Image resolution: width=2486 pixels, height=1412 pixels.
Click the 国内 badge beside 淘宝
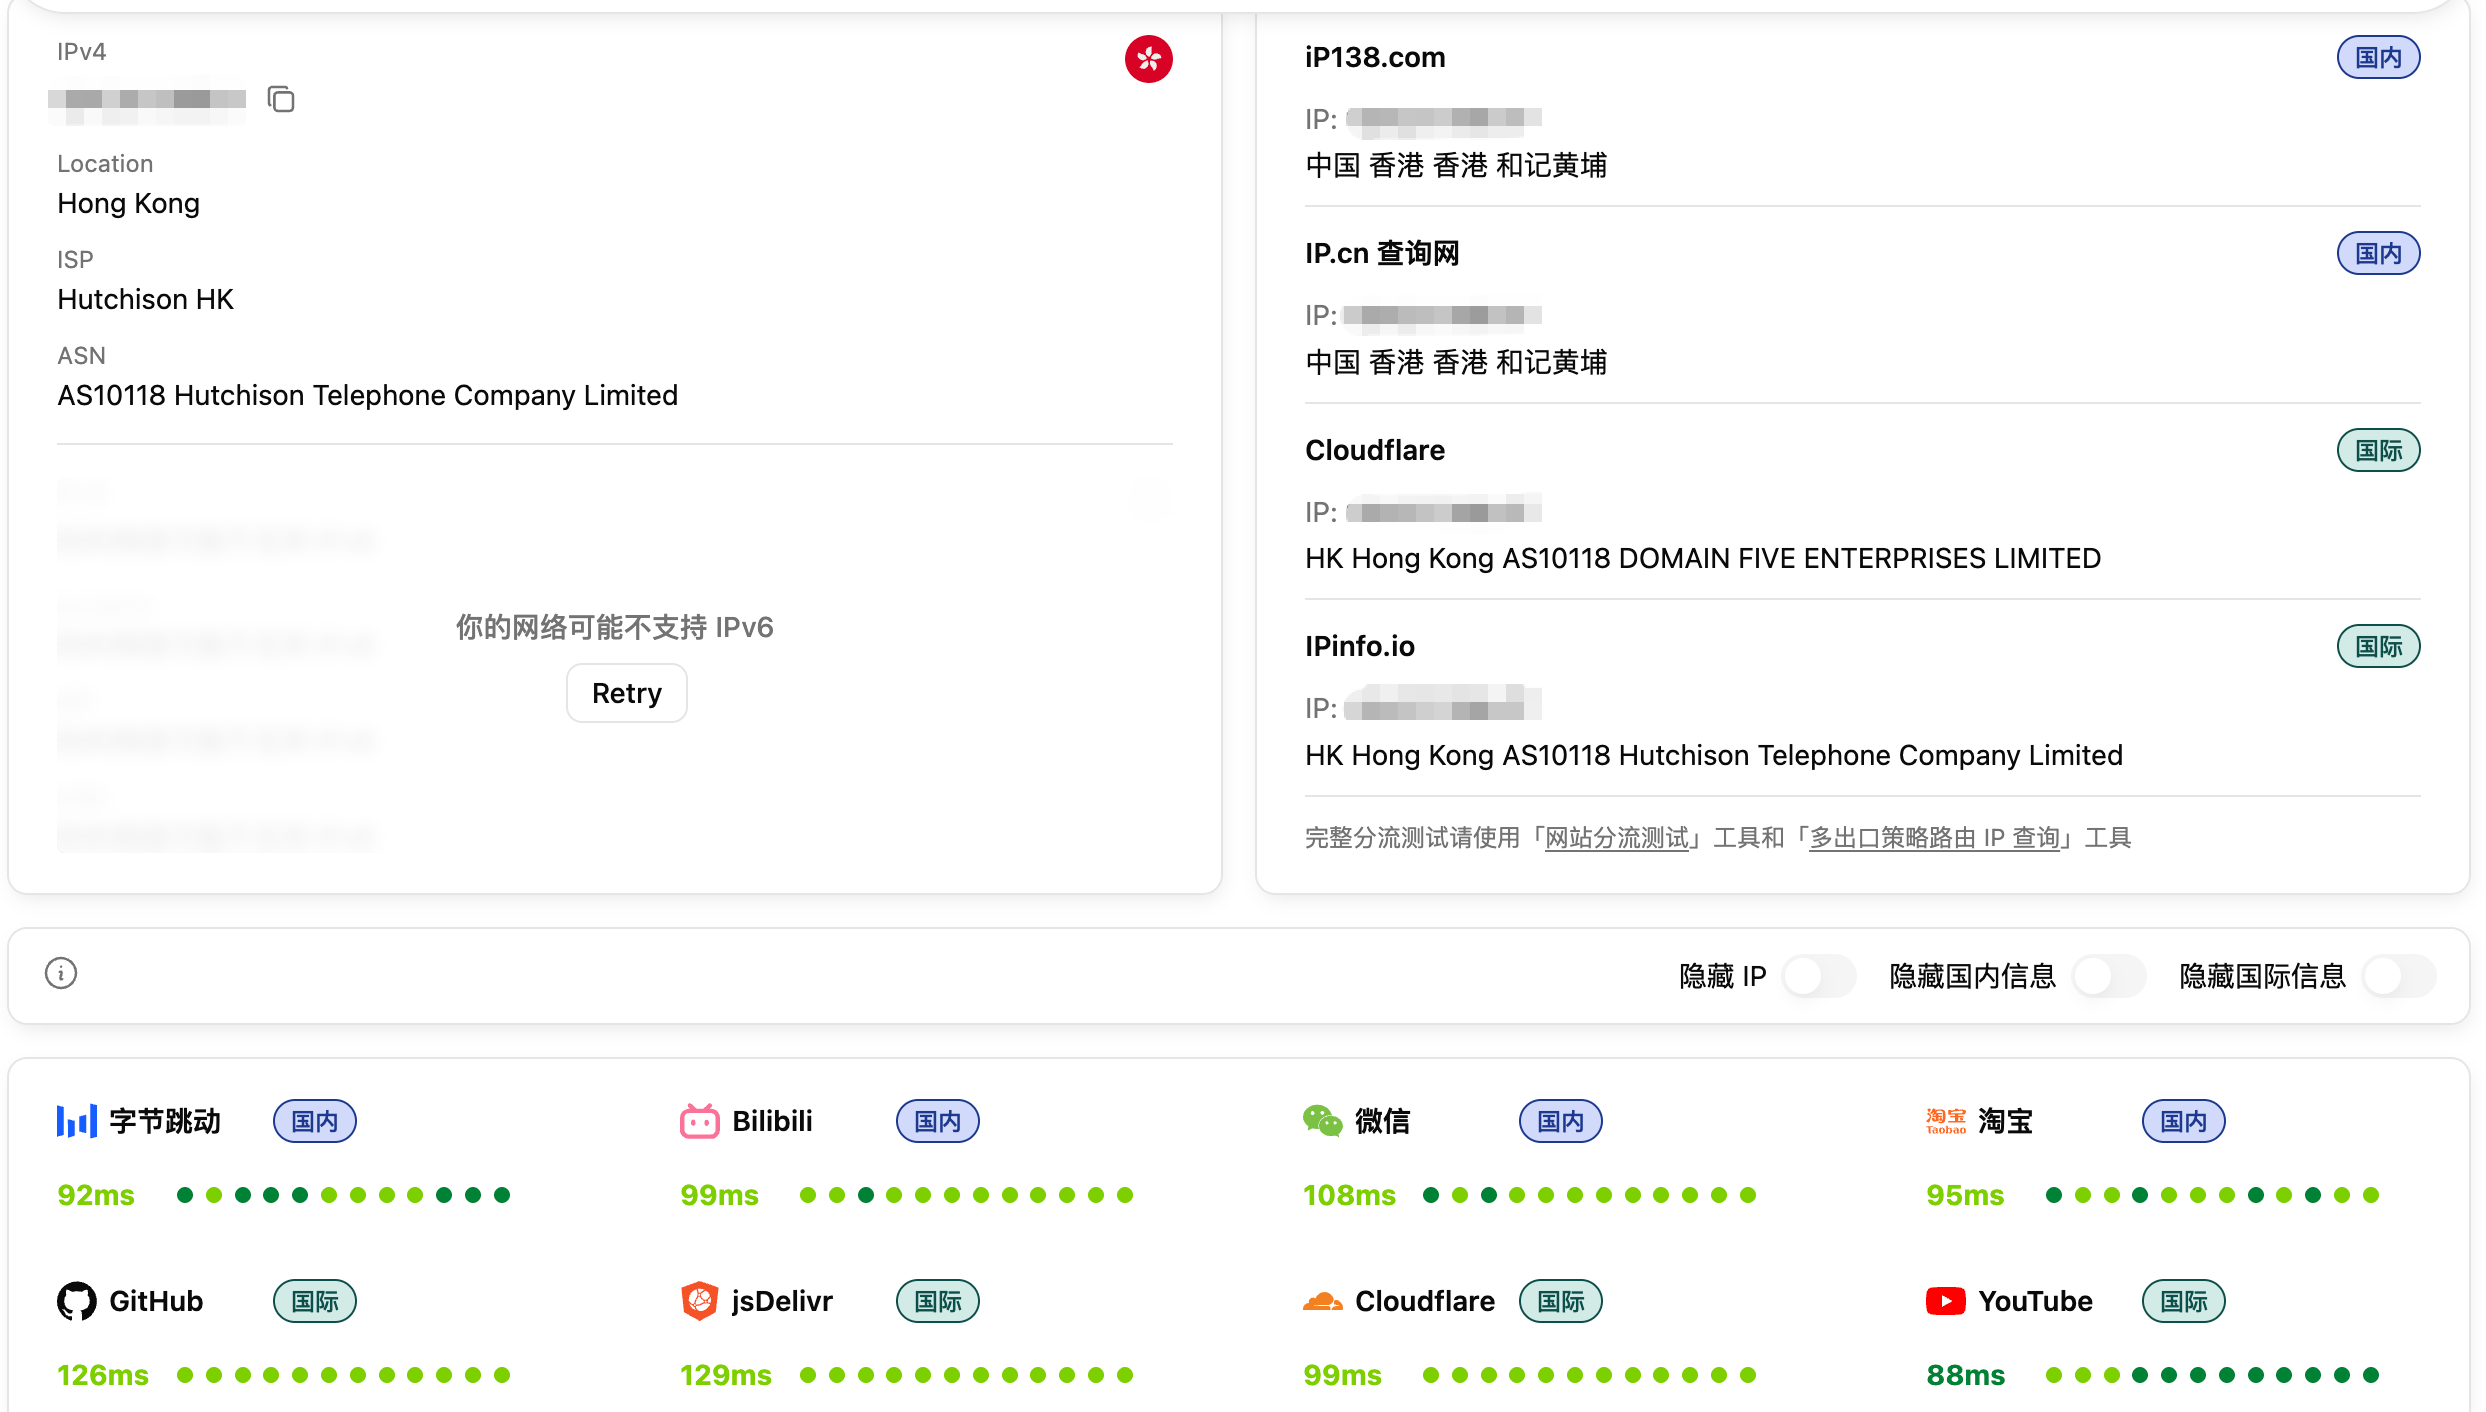(x=2184, y=1121)
